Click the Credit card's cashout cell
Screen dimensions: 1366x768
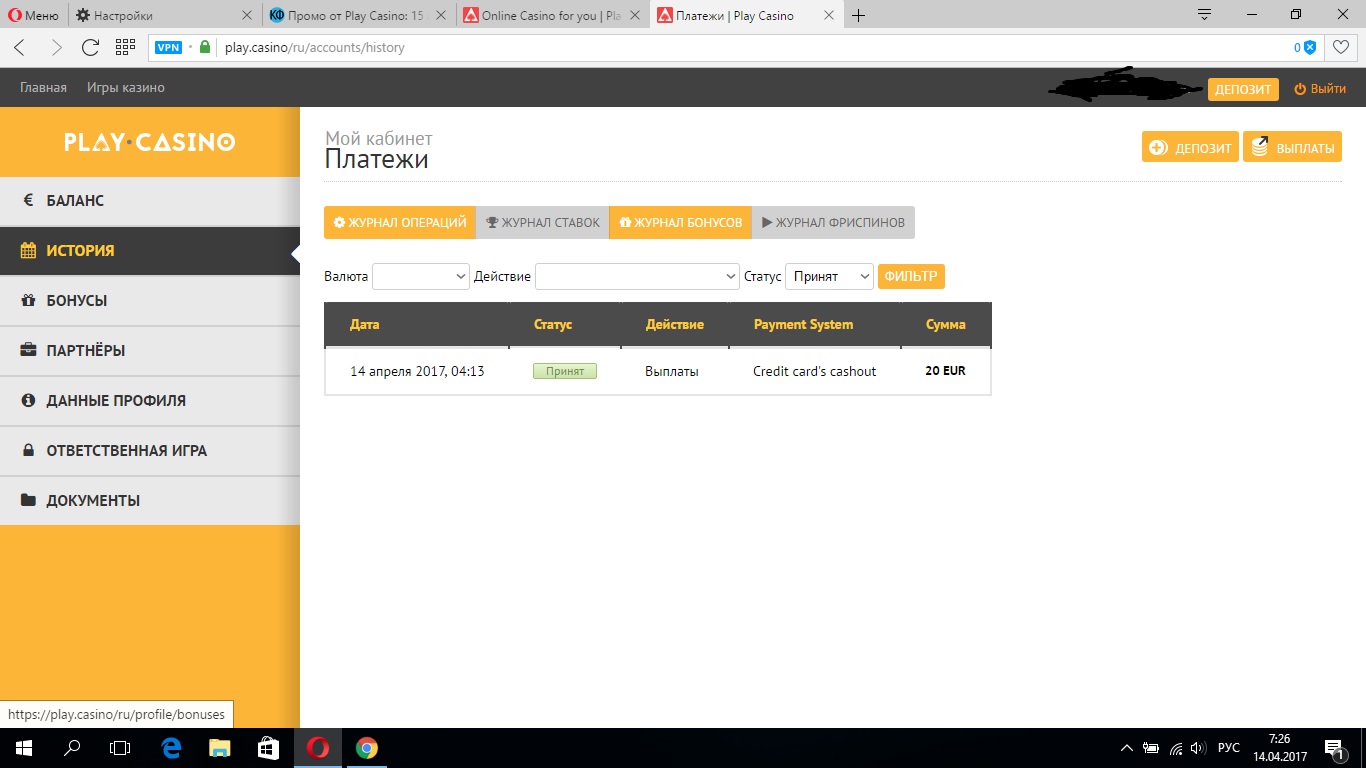click(x=814, y=371)
